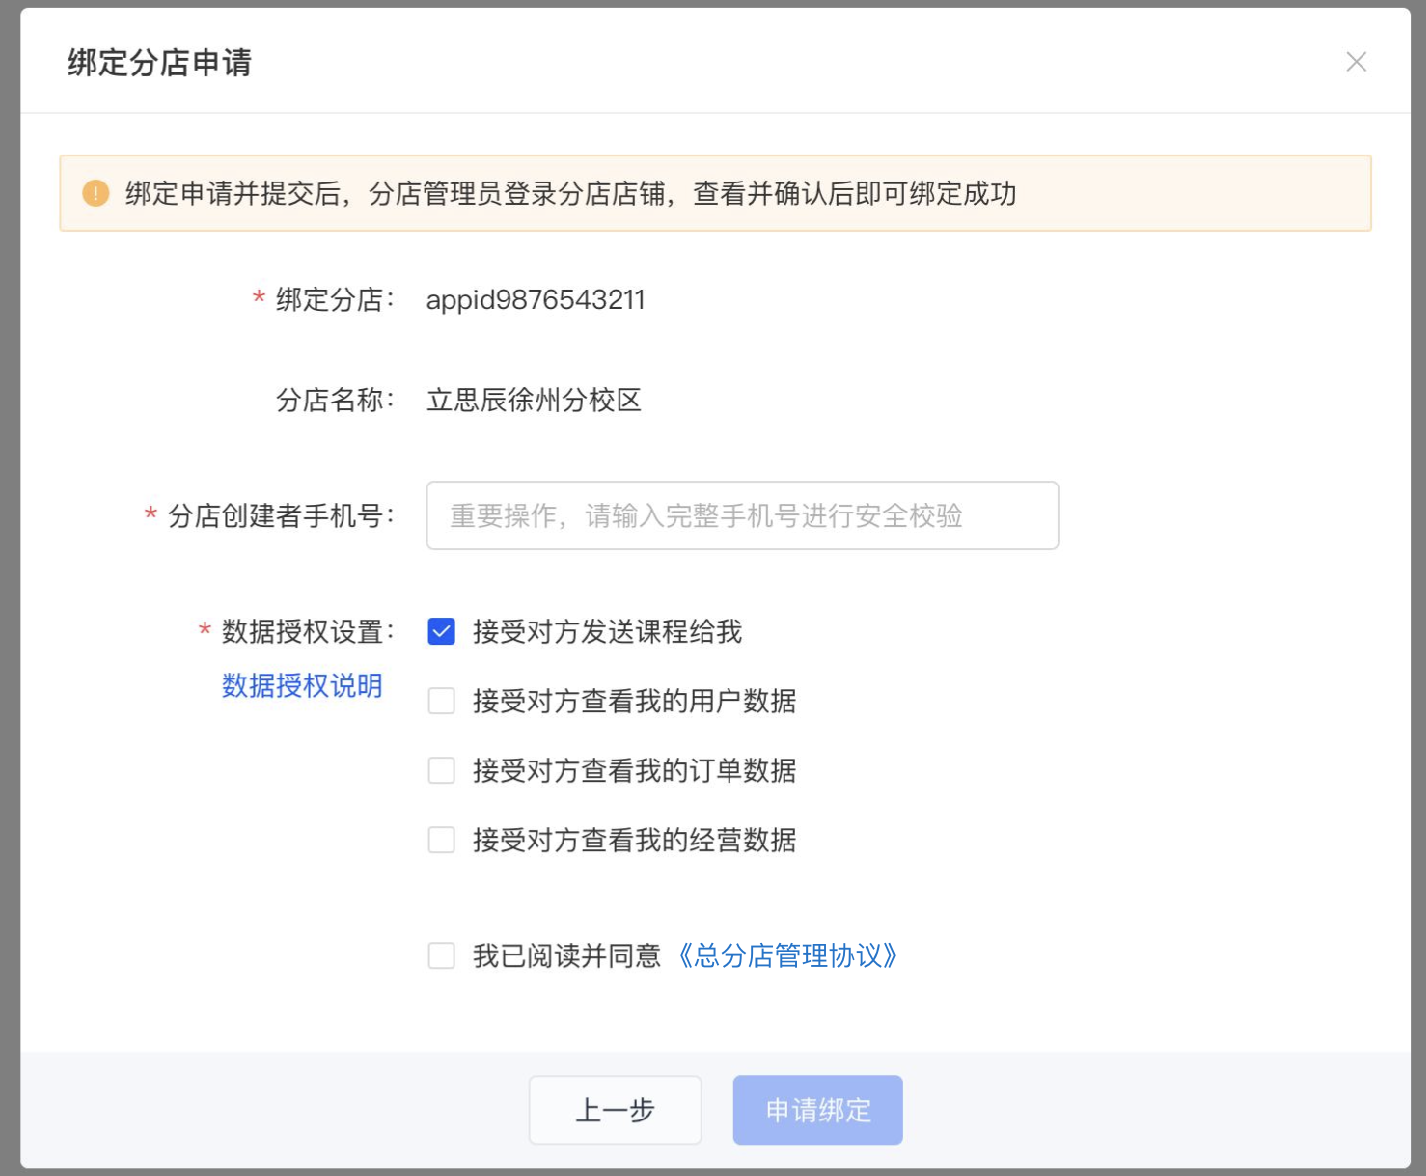
Task: Select the appid9876543211 text
Action: point(536,300)
